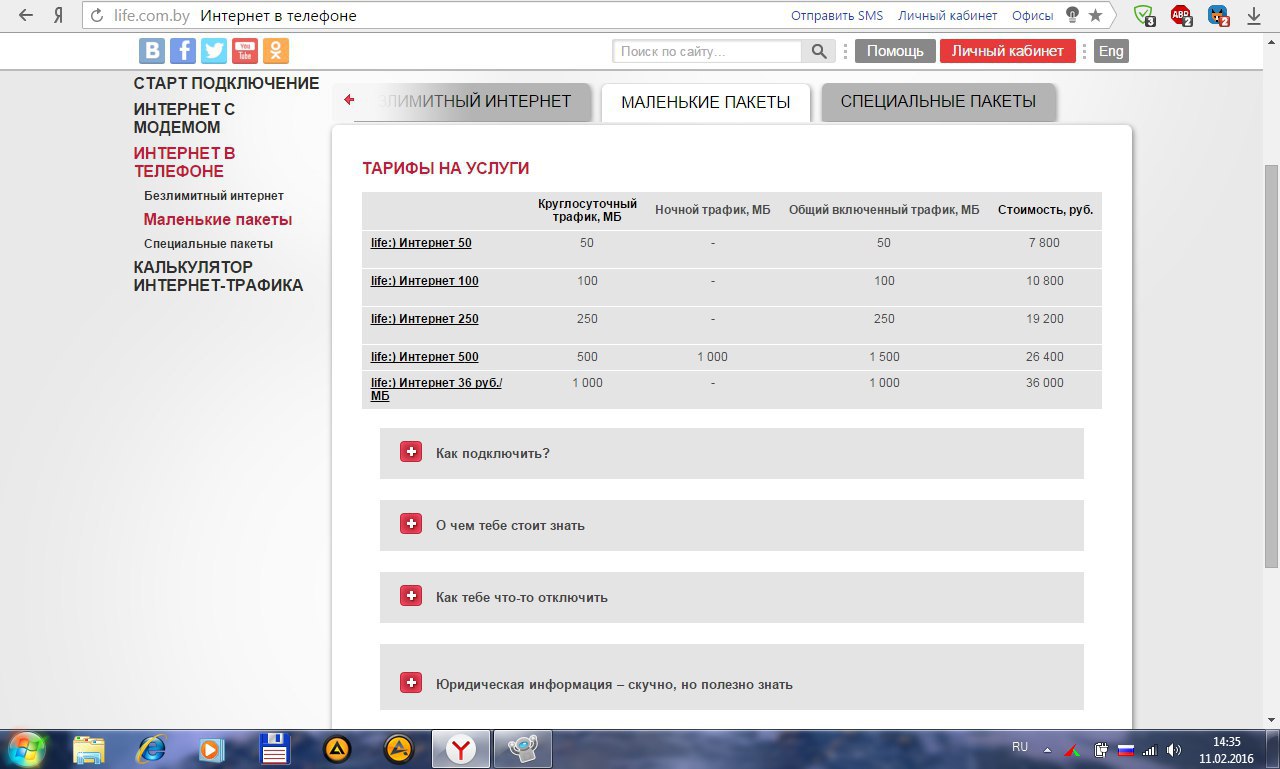The width and height of the screenshot is (1280, 769).
Task: Click the site search magnifier icon
Action: pos(819,50)
